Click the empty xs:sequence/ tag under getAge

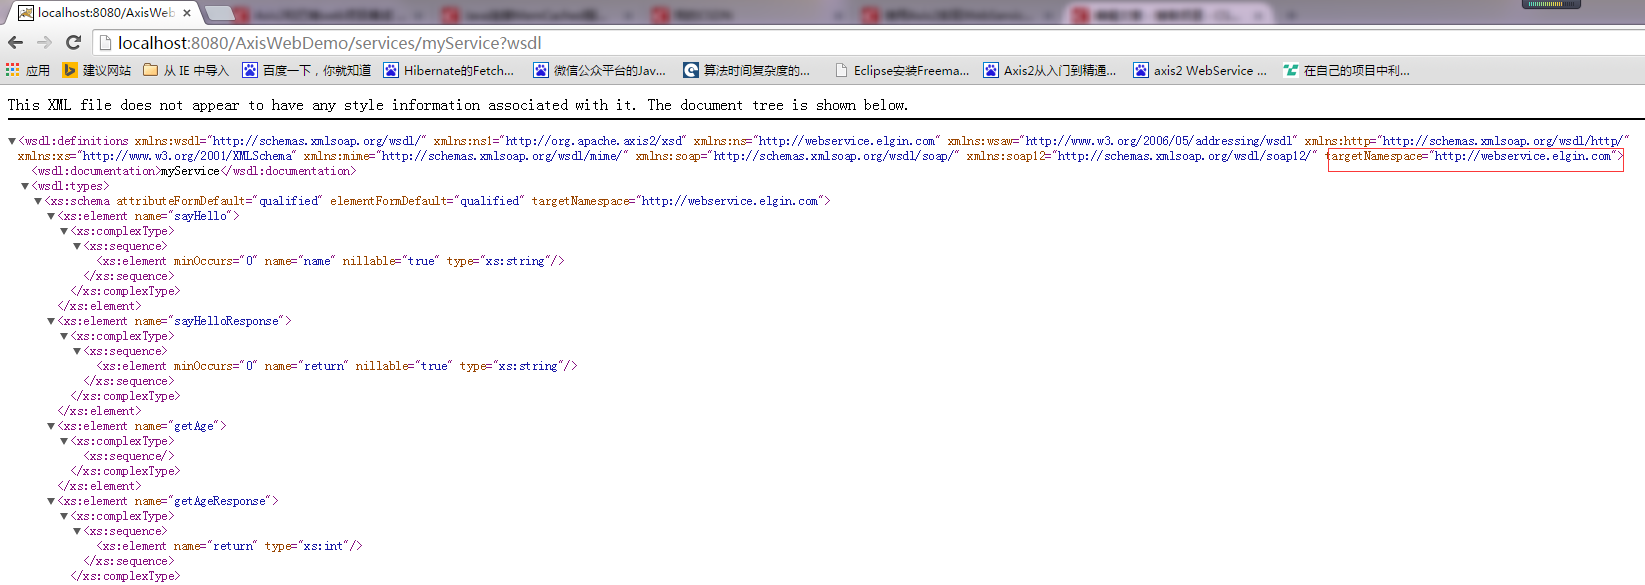129,456
